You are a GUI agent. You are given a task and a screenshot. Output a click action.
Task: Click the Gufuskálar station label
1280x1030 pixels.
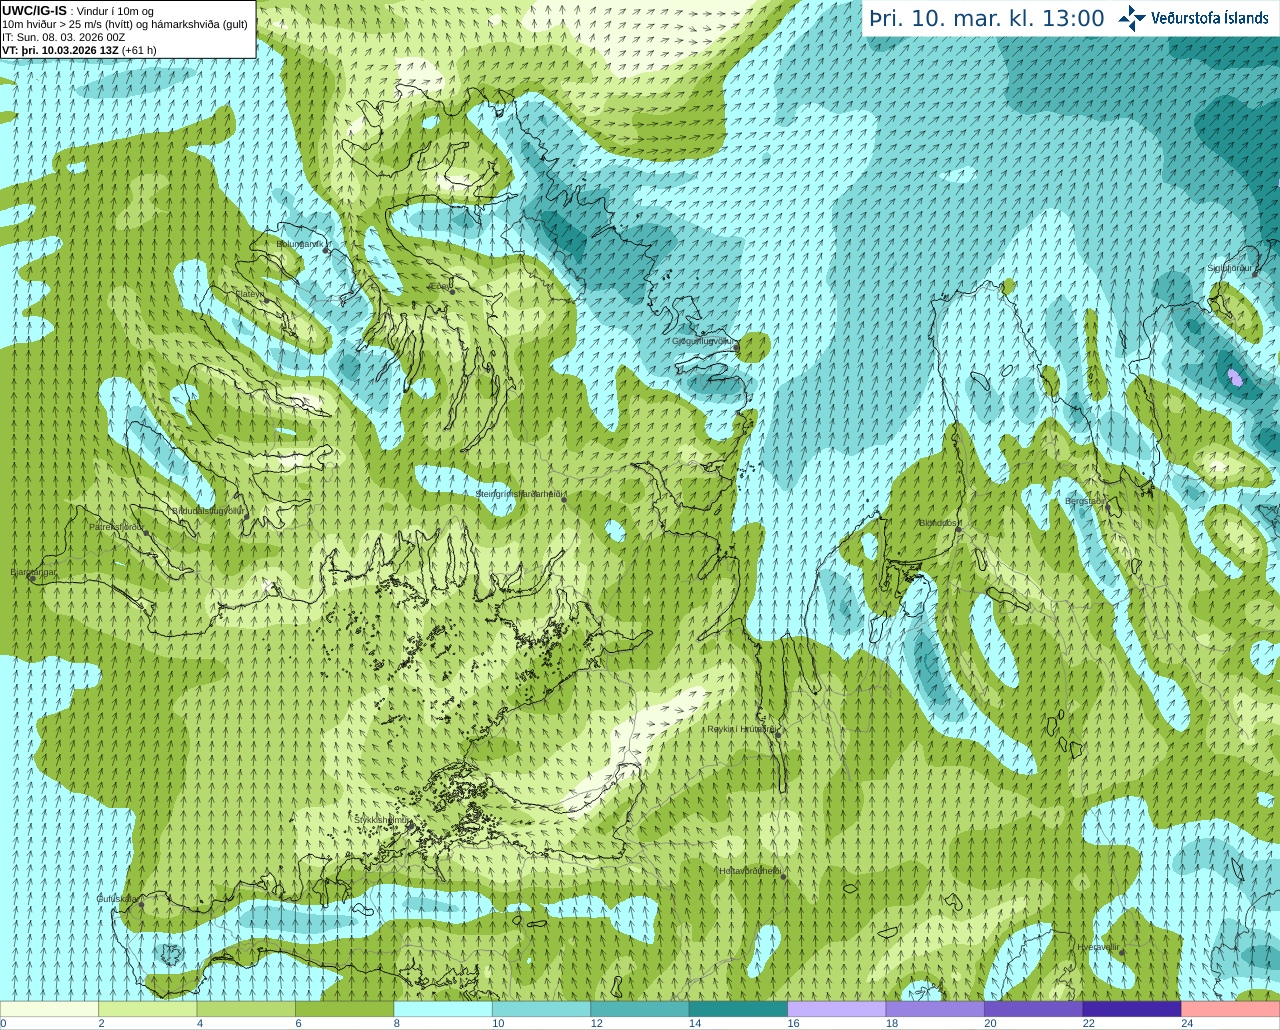tap(118, 898)
